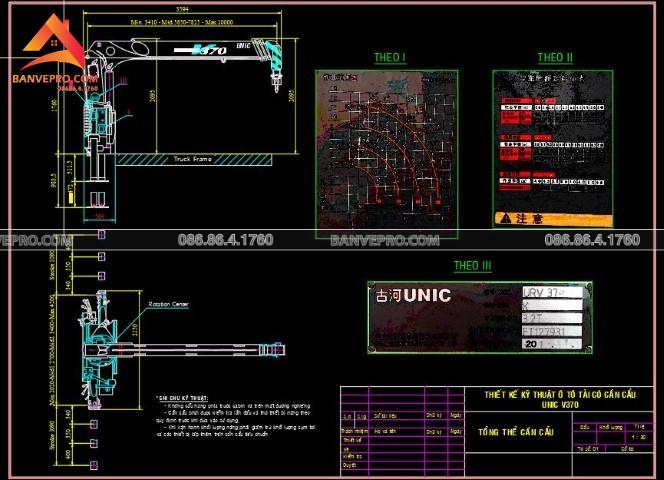The width and height of the screenshot is (664, 480).
Task: Select the specification plate image under THEO II
Action: (x=553, y=149)
